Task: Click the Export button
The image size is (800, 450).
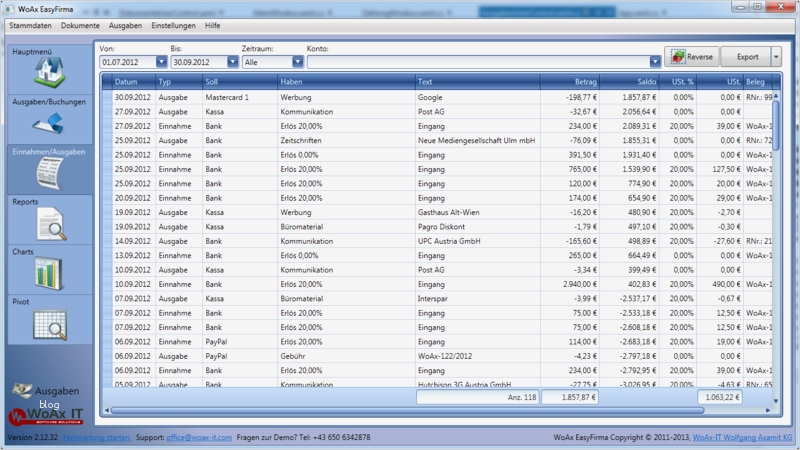Action: [746, 57]
